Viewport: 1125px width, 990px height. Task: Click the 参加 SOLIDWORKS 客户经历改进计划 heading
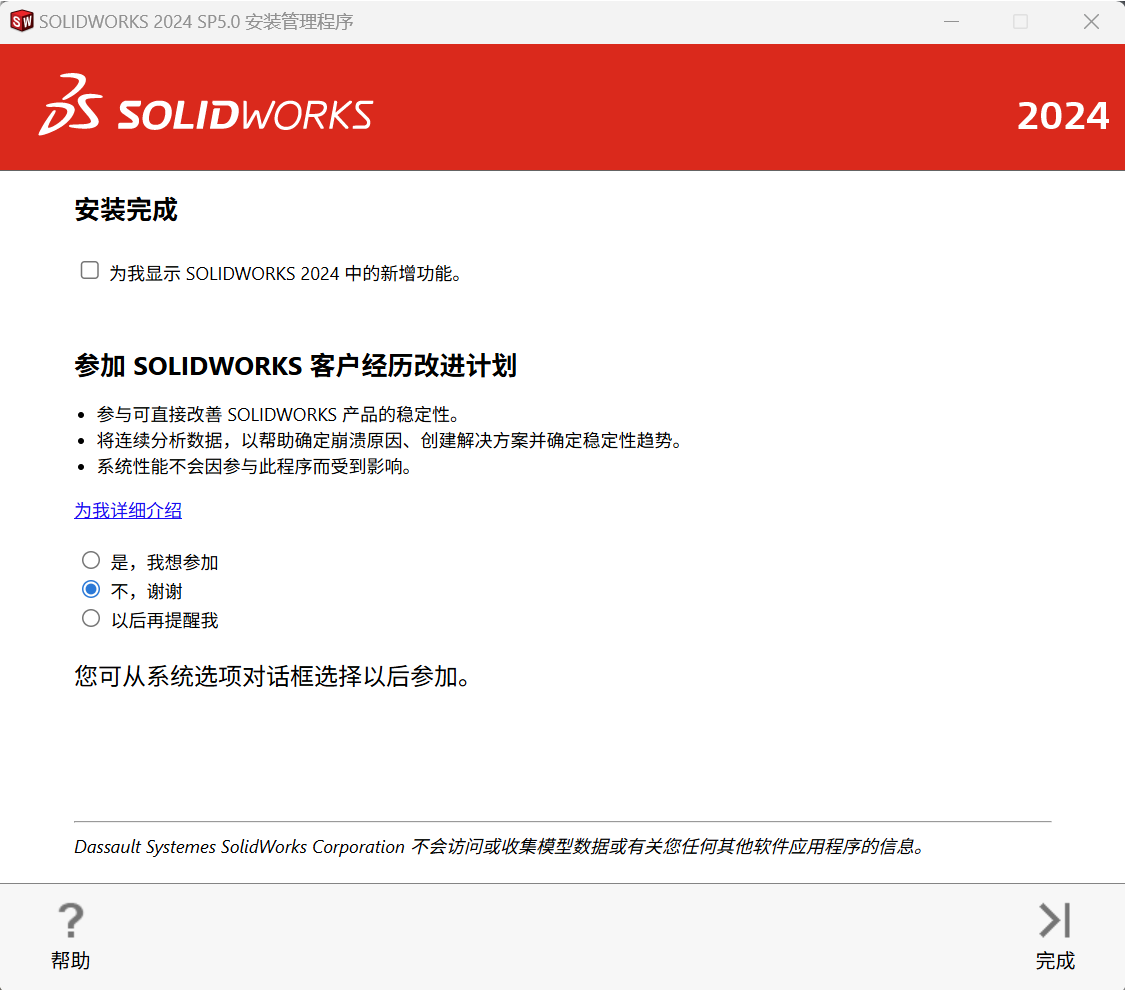[296, 366]
